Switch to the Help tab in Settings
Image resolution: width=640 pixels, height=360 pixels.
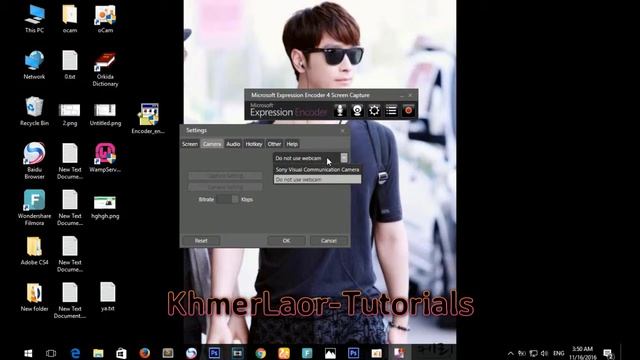[x=292, y=144]
